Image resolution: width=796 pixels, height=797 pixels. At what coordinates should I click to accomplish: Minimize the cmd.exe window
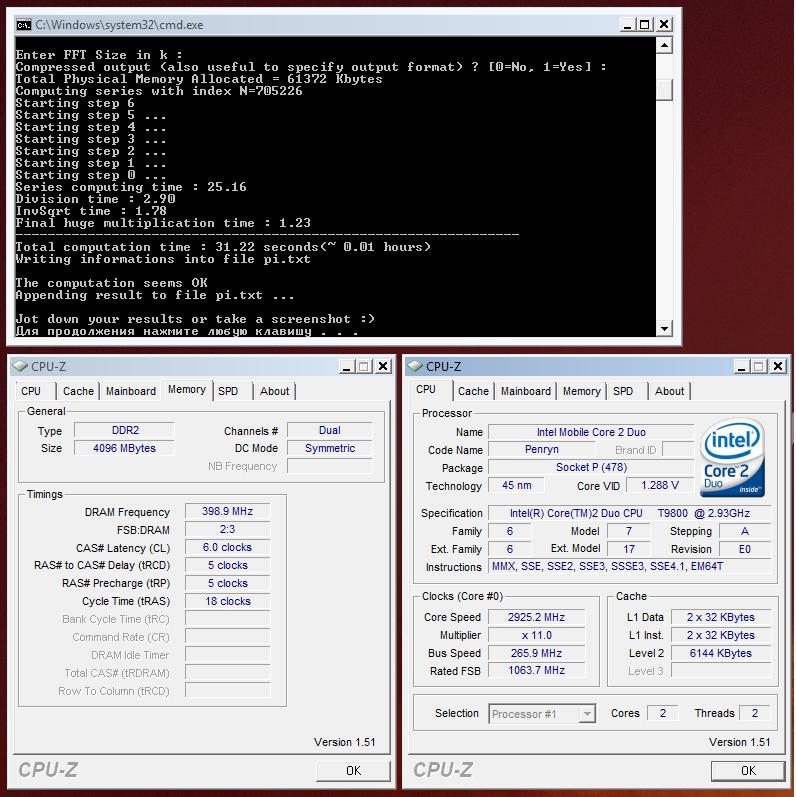[x=627, y=24]
